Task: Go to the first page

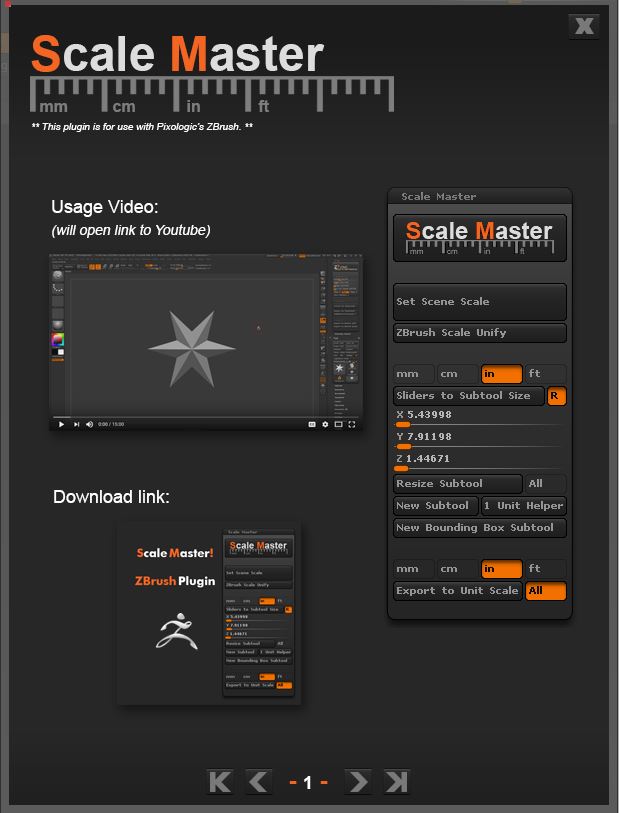Action: pos(220,781)
